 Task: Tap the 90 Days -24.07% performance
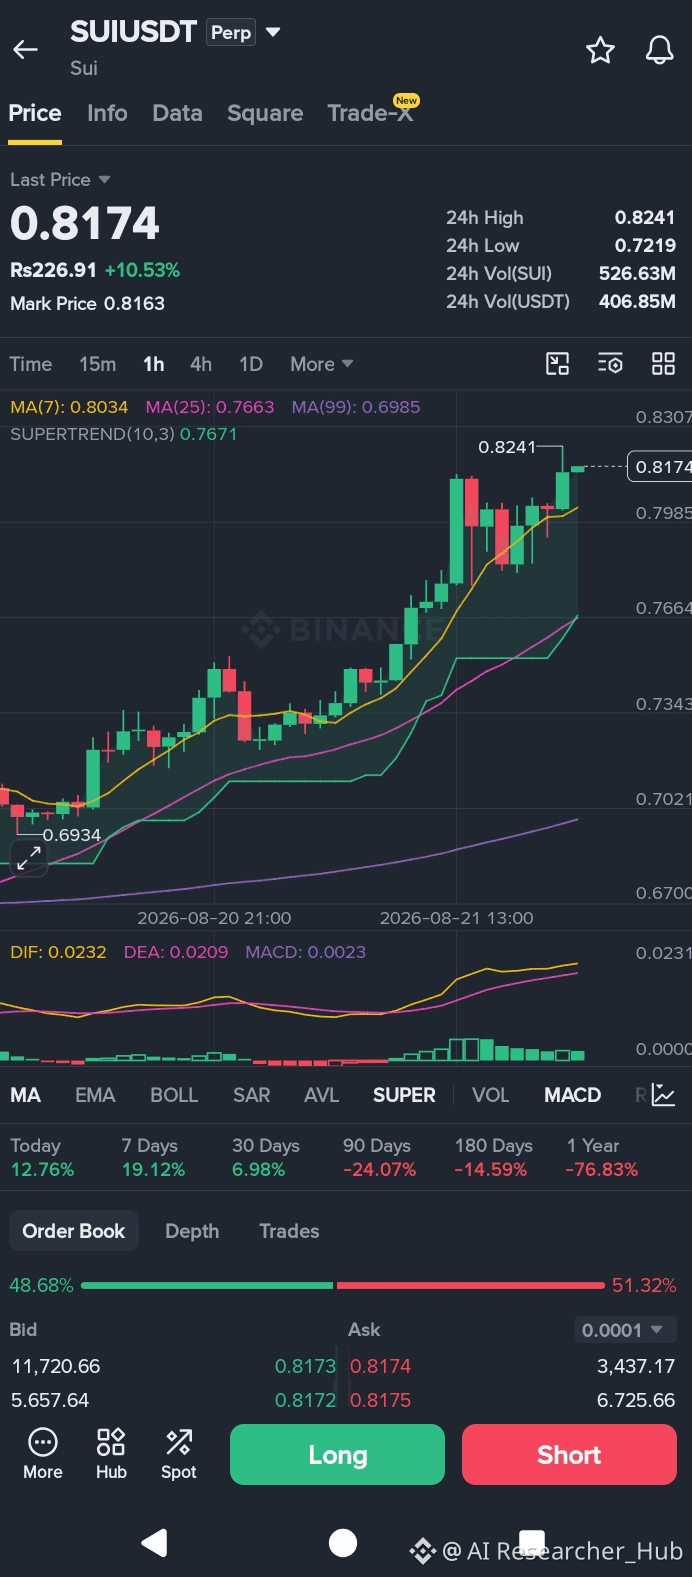(380, 1157)
